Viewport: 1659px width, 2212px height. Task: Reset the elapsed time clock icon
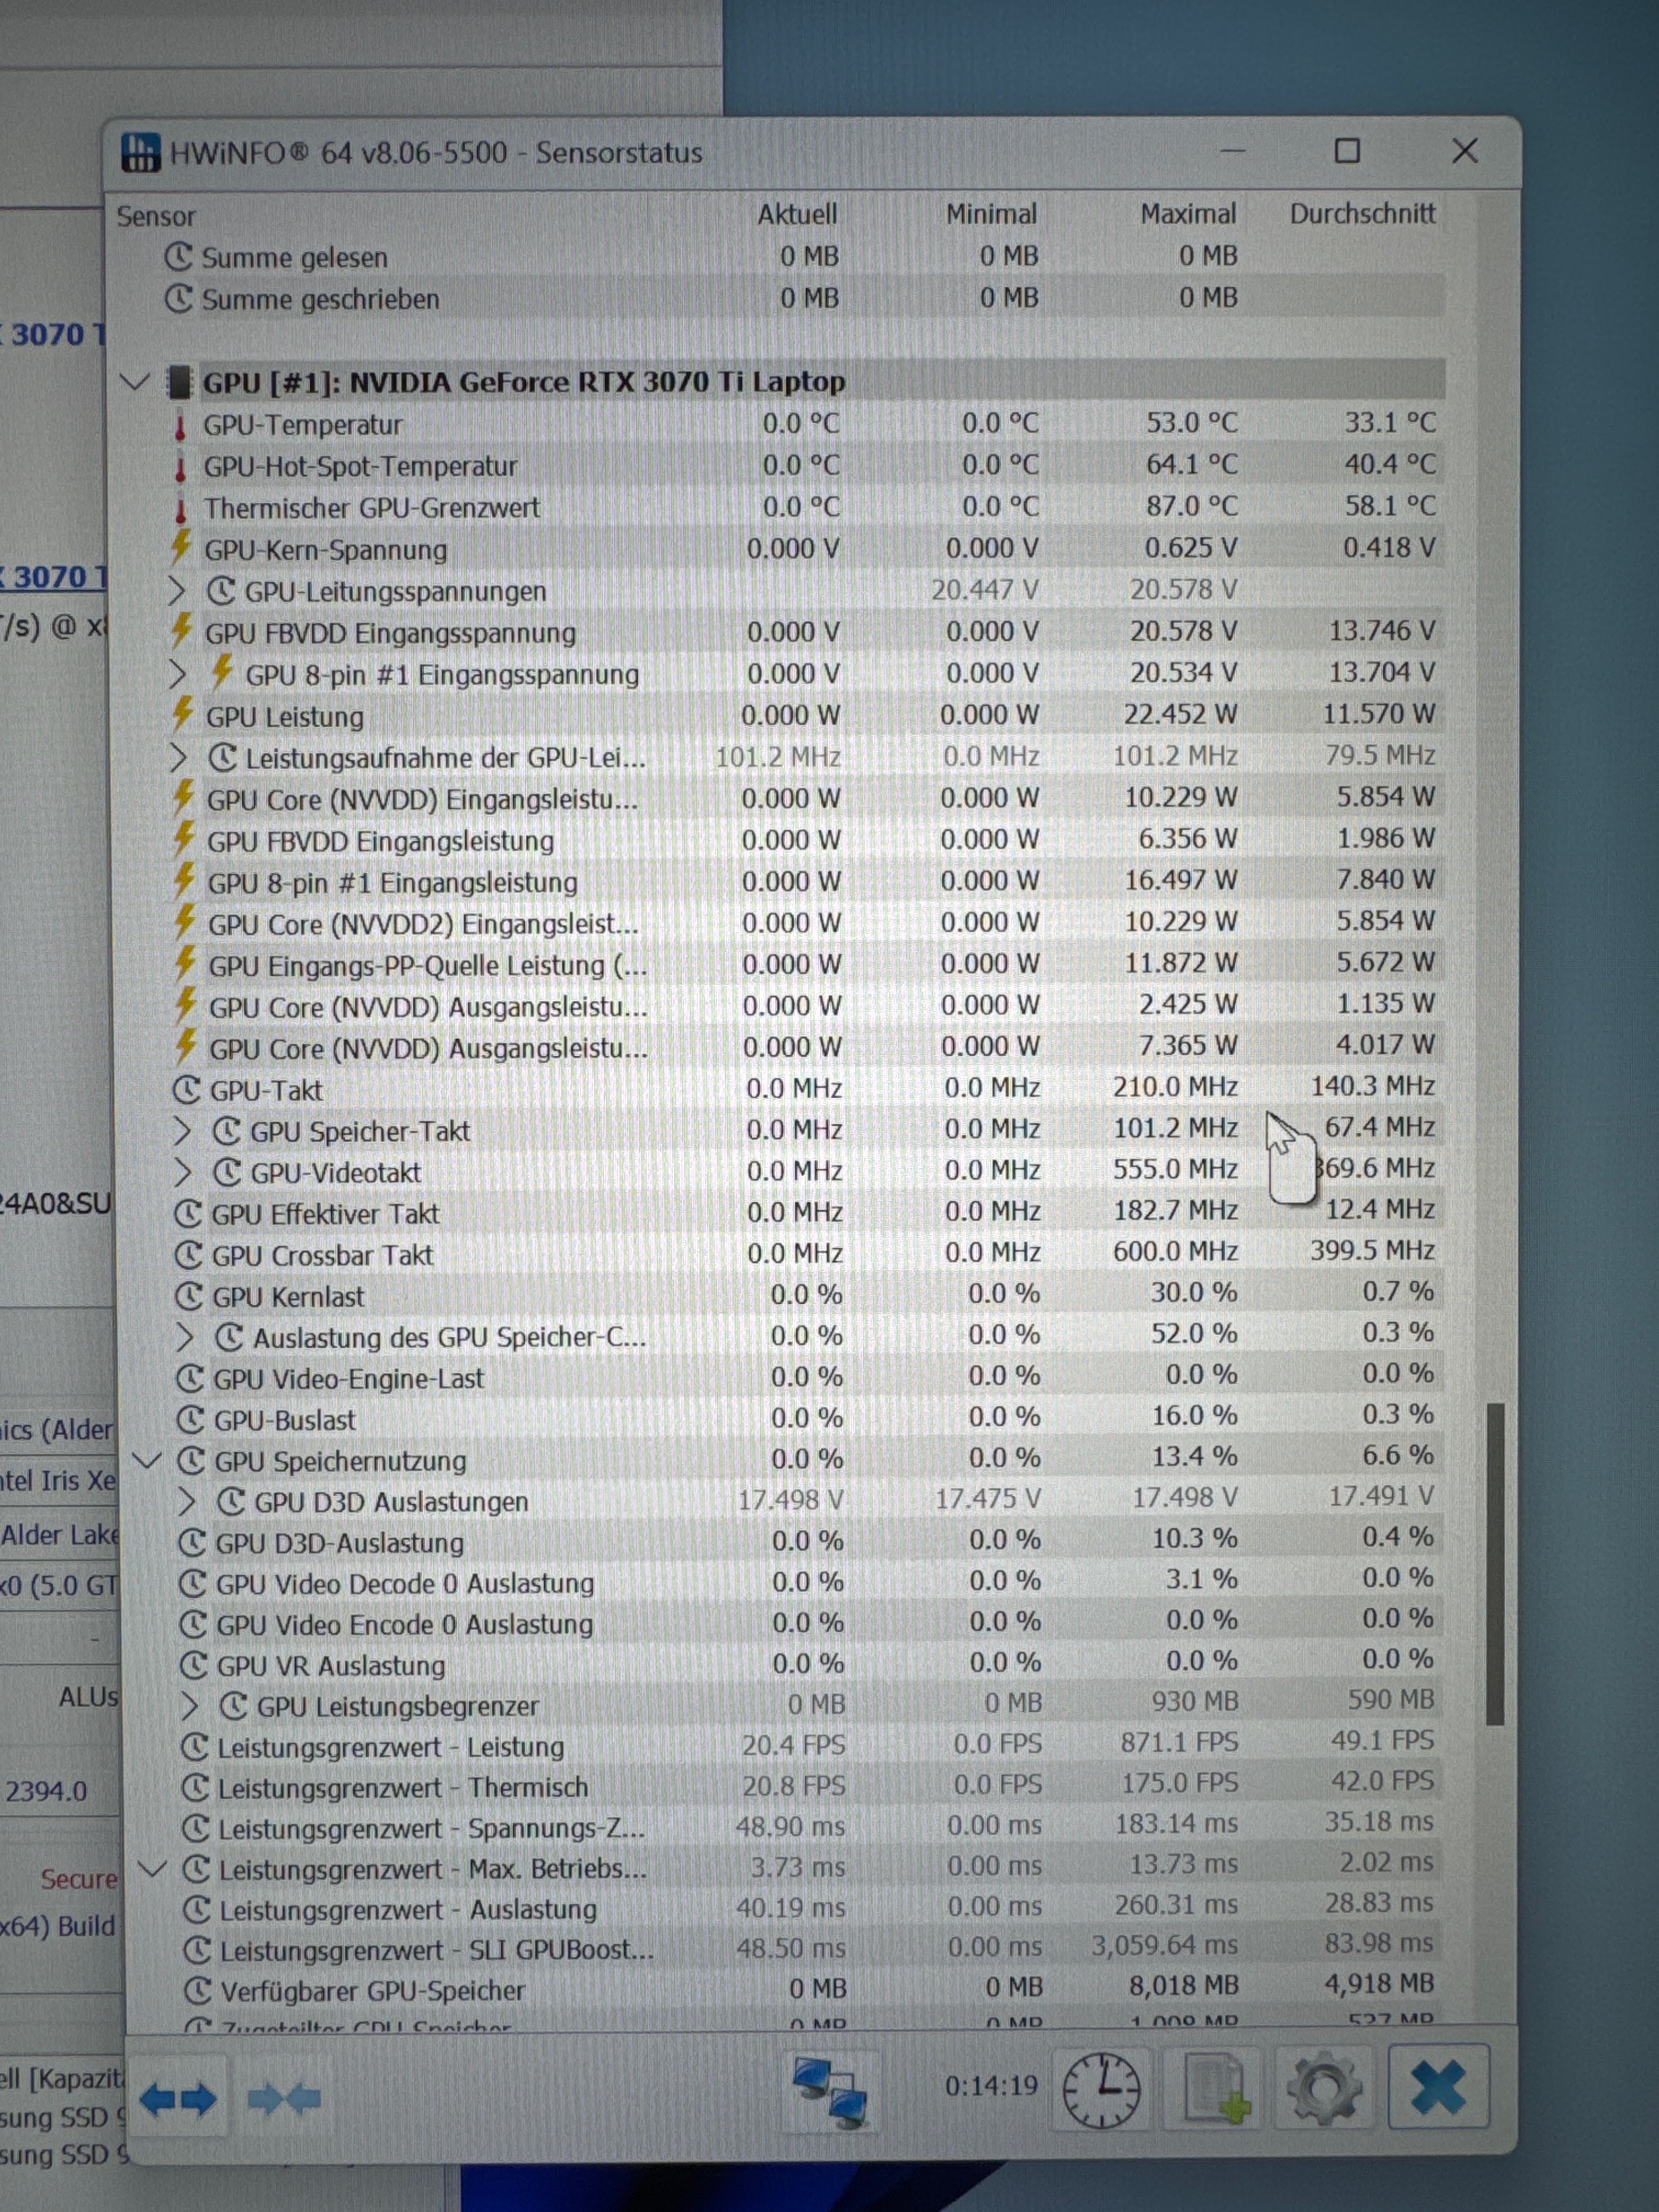click(1101, 2090)
